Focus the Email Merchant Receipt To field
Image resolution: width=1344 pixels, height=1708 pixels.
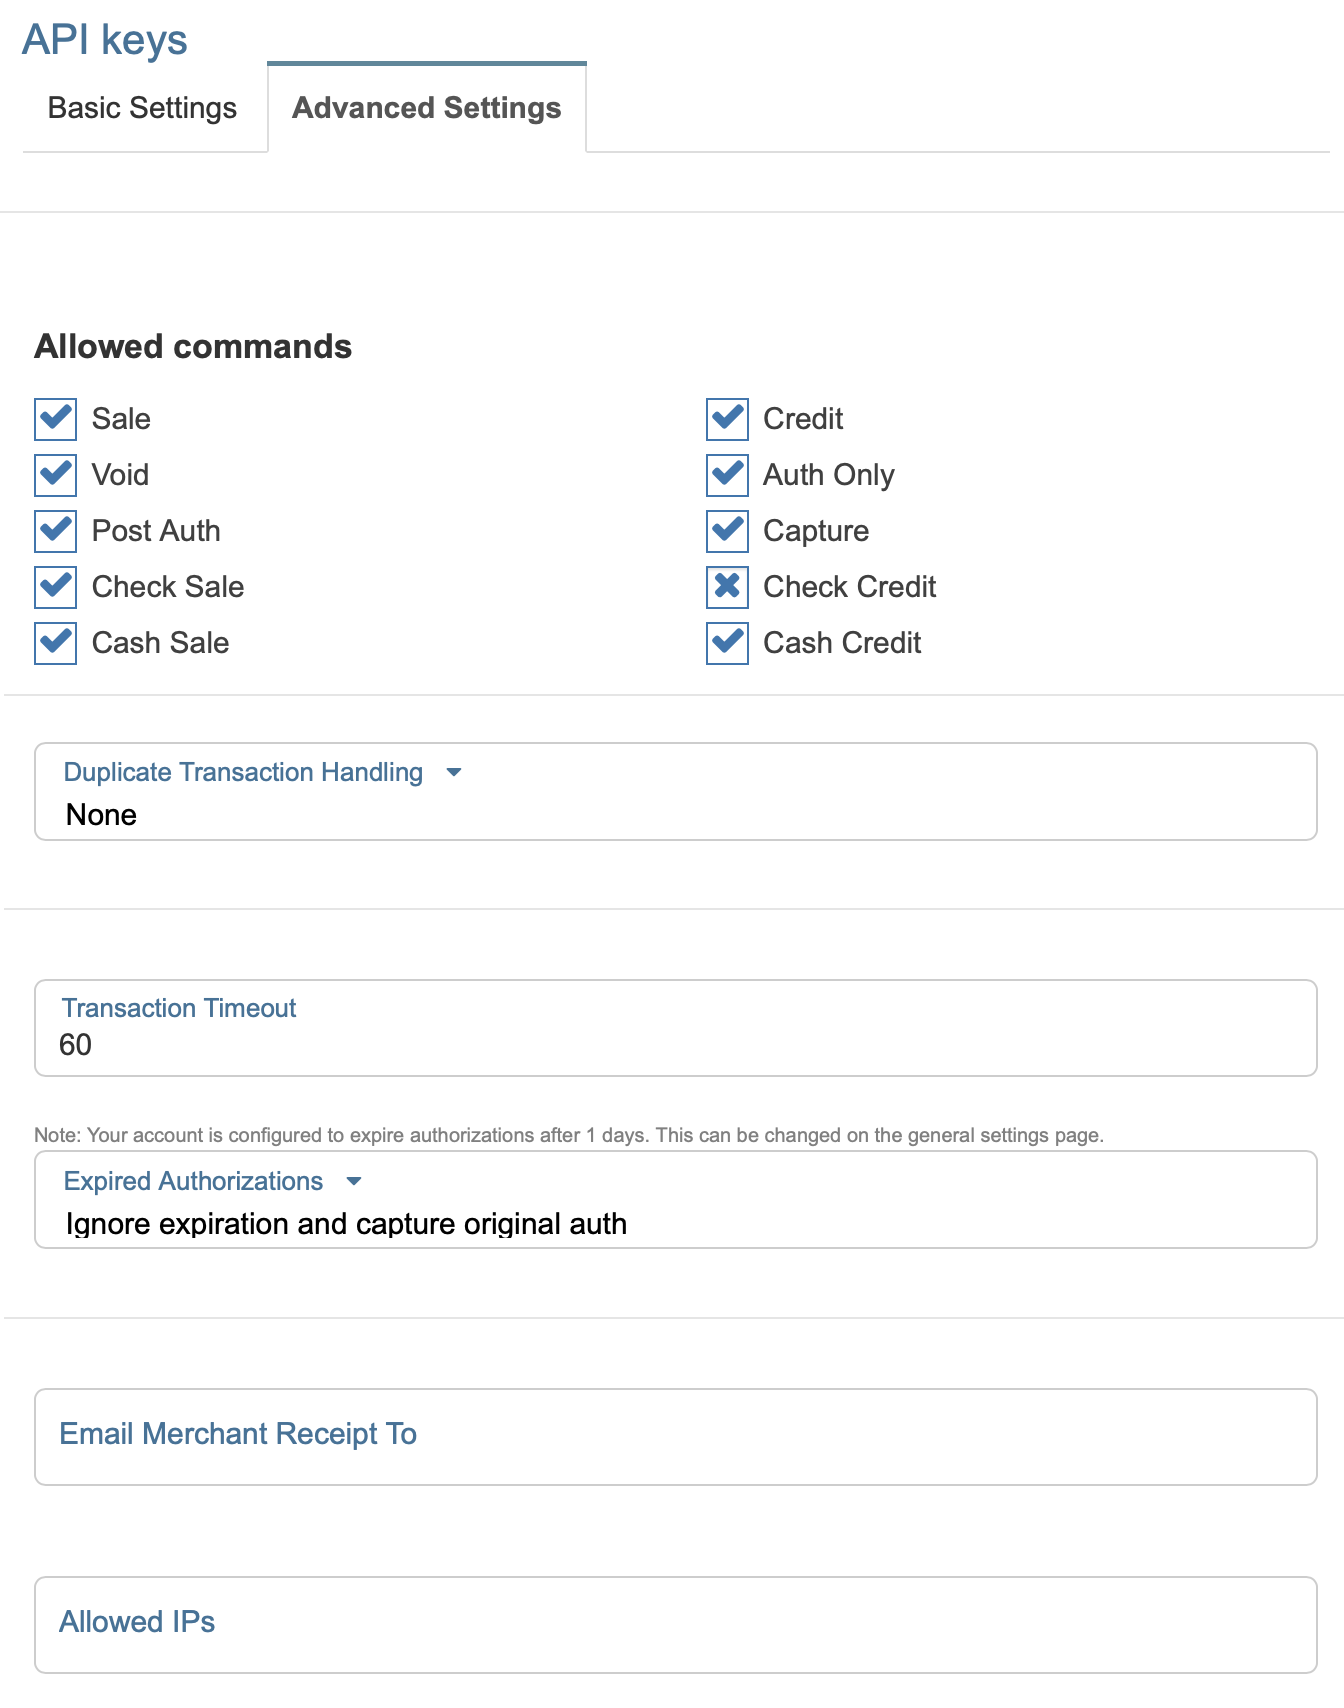[x=675, y=1436]
